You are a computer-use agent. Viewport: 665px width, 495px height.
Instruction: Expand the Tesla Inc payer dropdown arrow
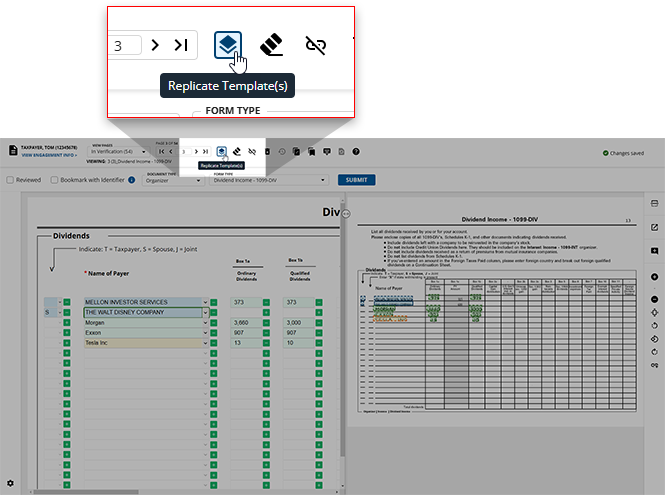click(205, 343)
